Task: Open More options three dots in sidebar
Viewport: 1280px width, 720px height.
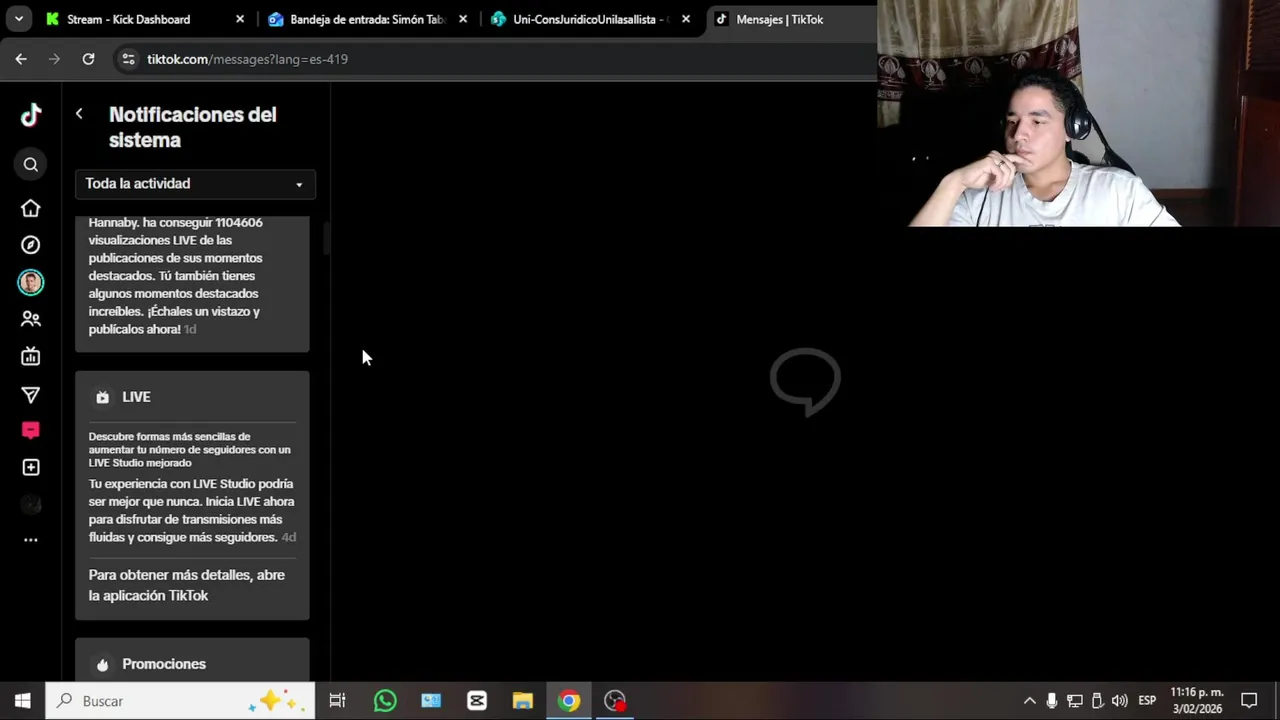Action: 31,540
